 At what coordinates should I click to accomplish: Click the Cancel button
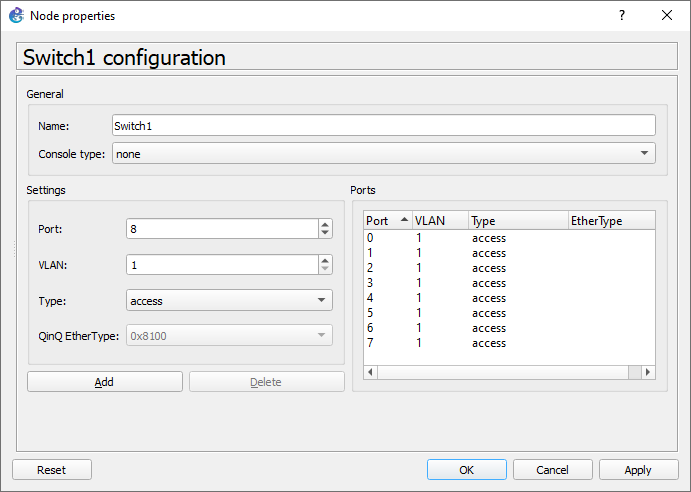(553, 470)
